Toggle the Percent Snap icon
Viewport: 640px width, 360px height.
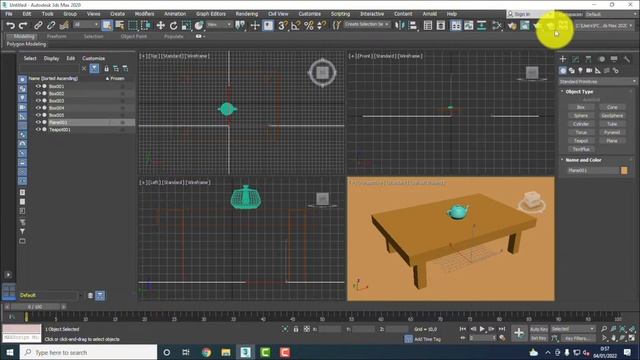coord(309,25)
